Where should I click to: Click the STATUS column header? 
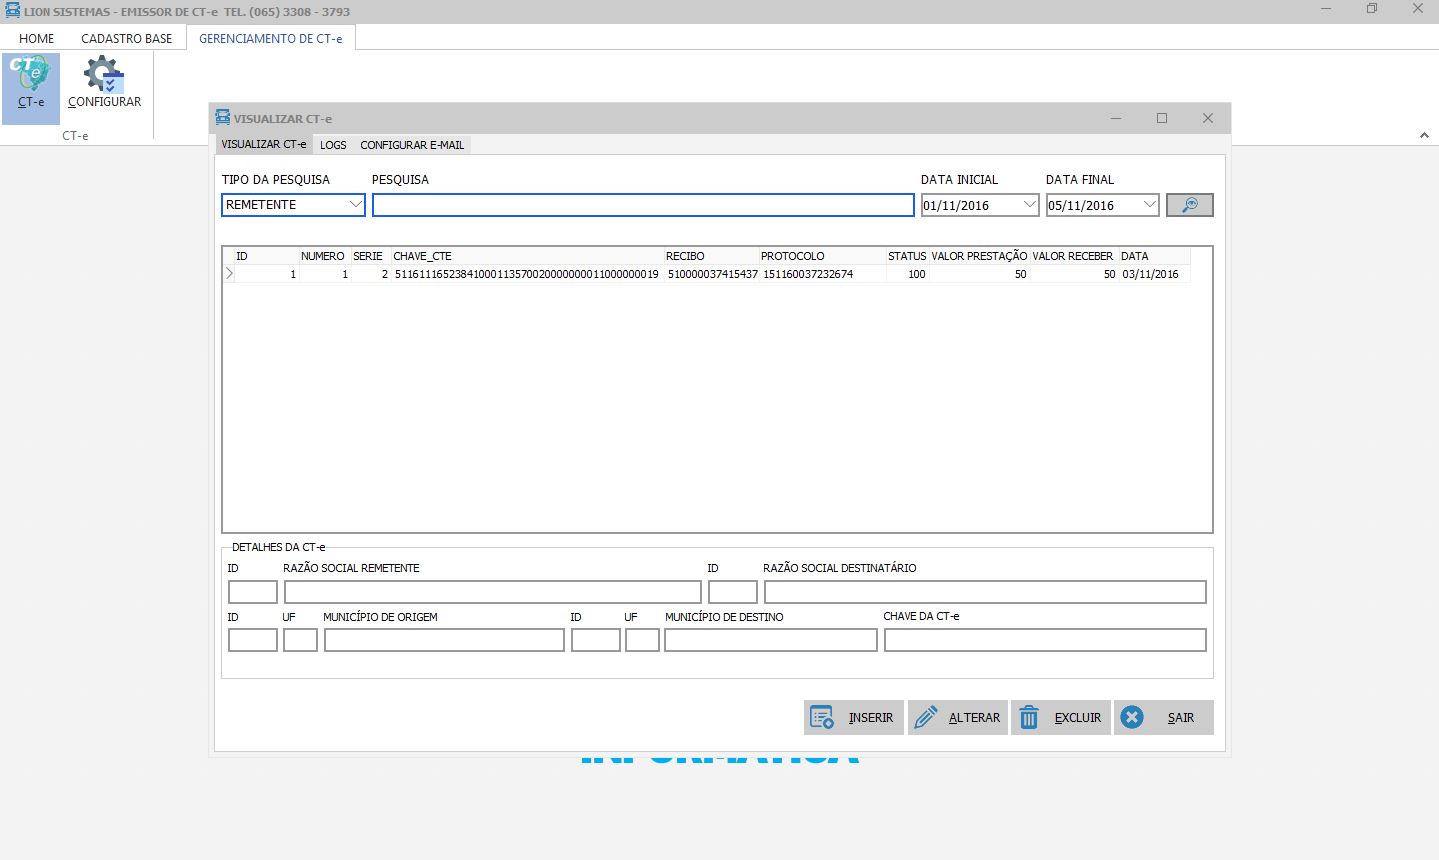pos(907,256)
